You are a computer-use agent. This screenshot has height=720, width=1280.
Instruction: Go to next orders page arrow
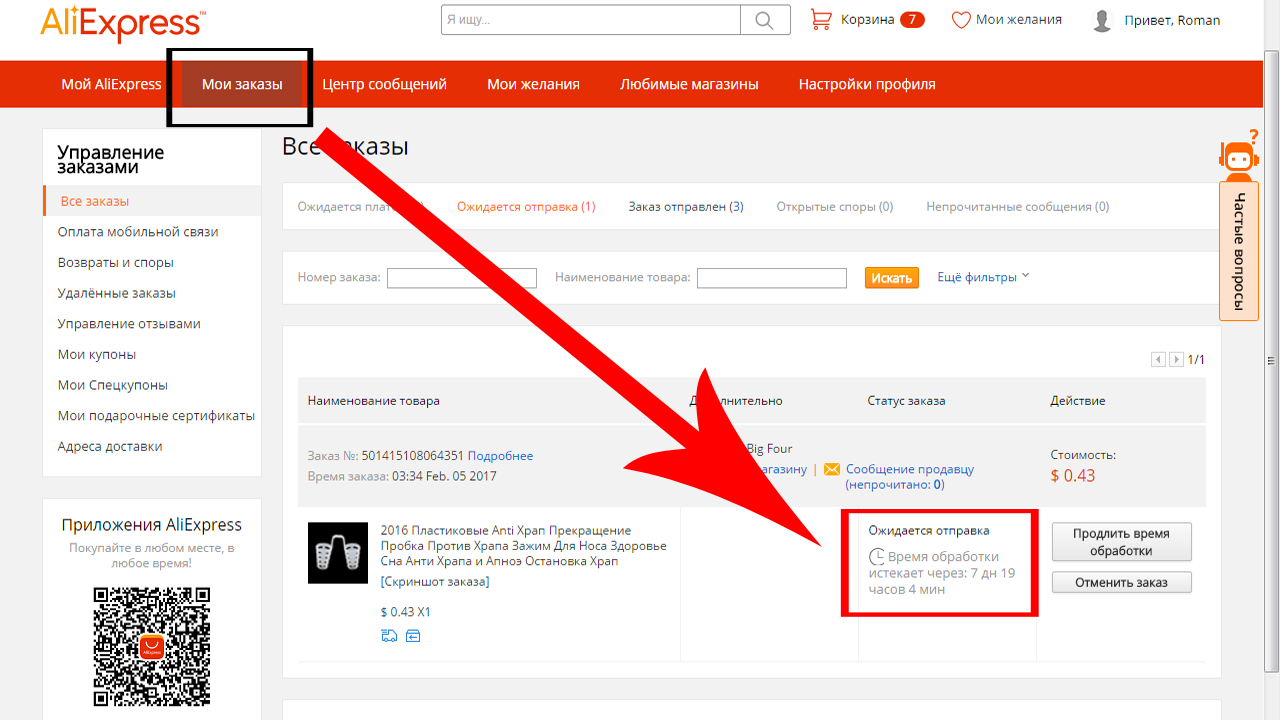[1176, 359]
